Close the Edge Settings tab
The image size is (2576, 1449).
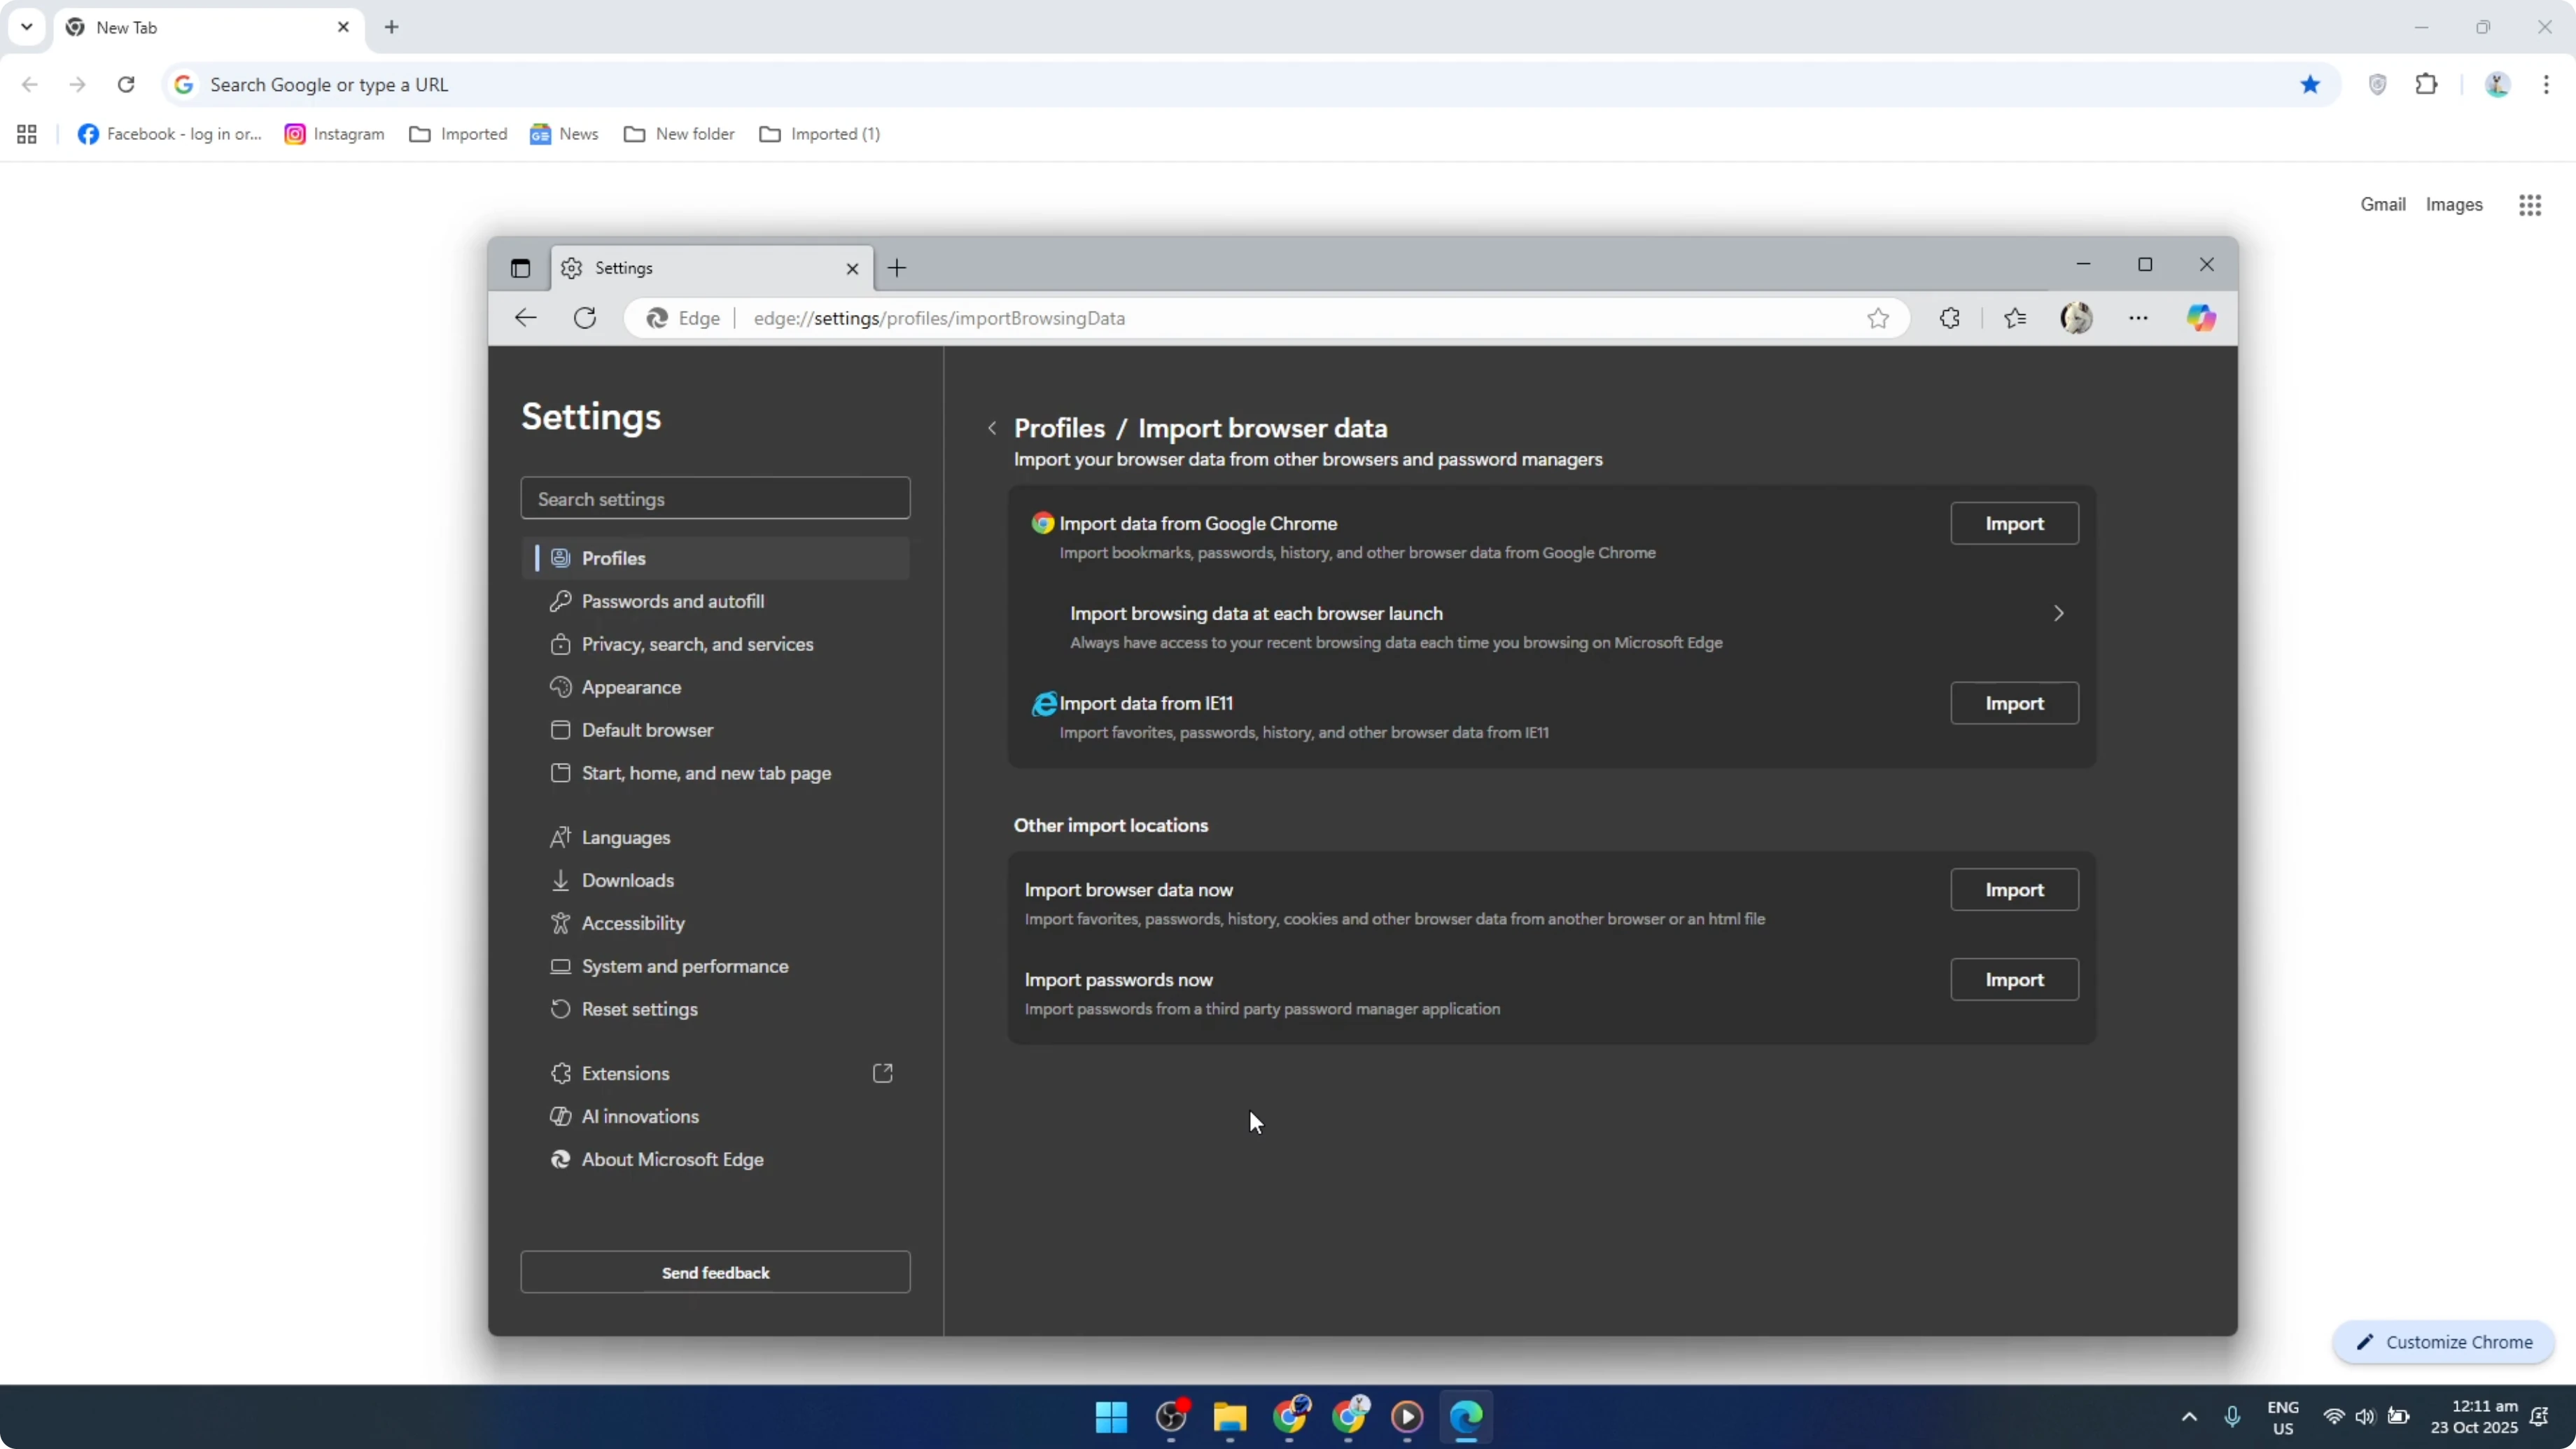pos(852,268)
